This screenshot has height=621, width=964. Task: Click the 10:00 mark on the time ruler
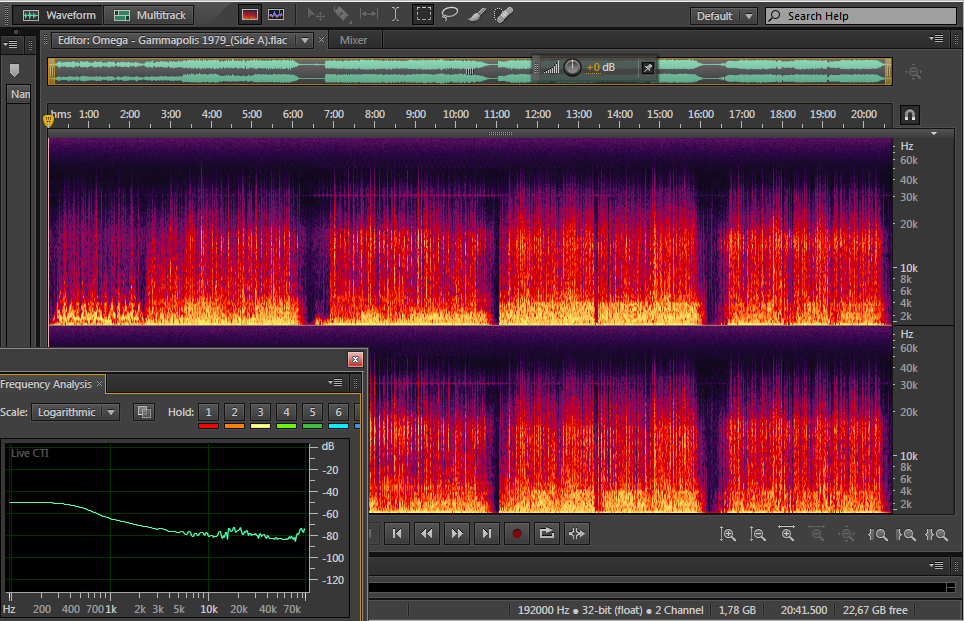point(456,114)
